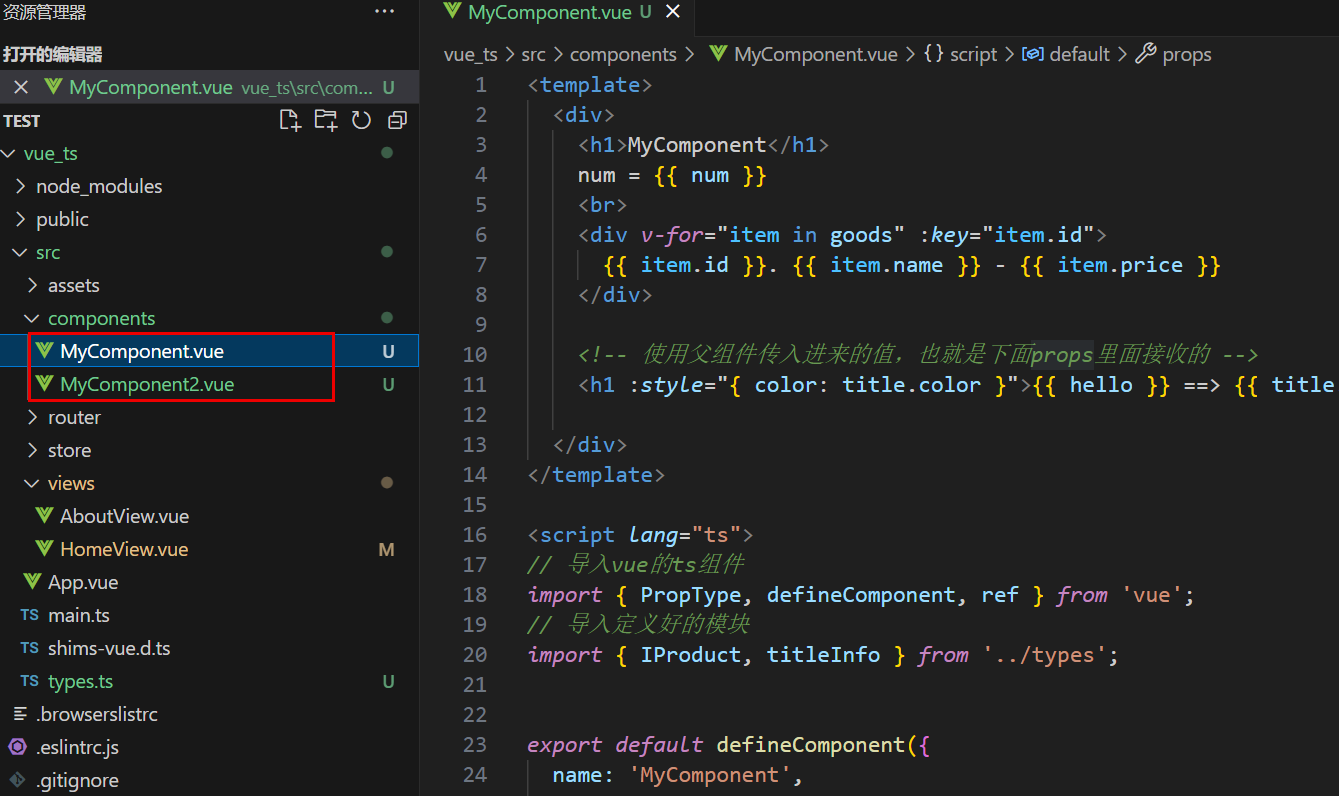Select MyComponent.vue in the components folder
This screenshot has width=1339, height=796.
(x=209, y=351)
